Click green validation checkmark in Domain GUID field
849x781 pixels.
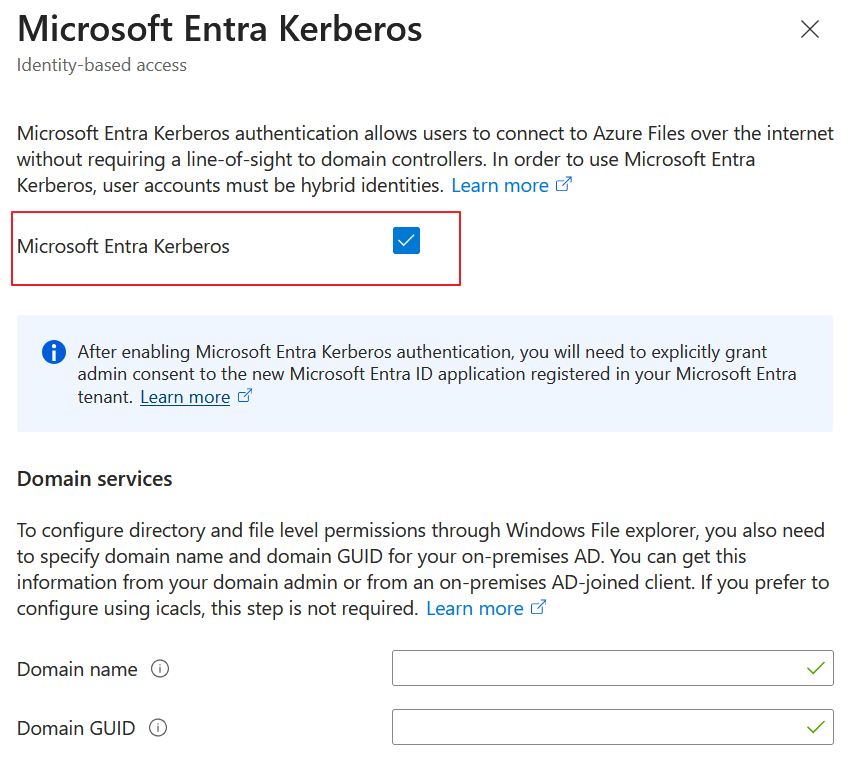point(817,727)
